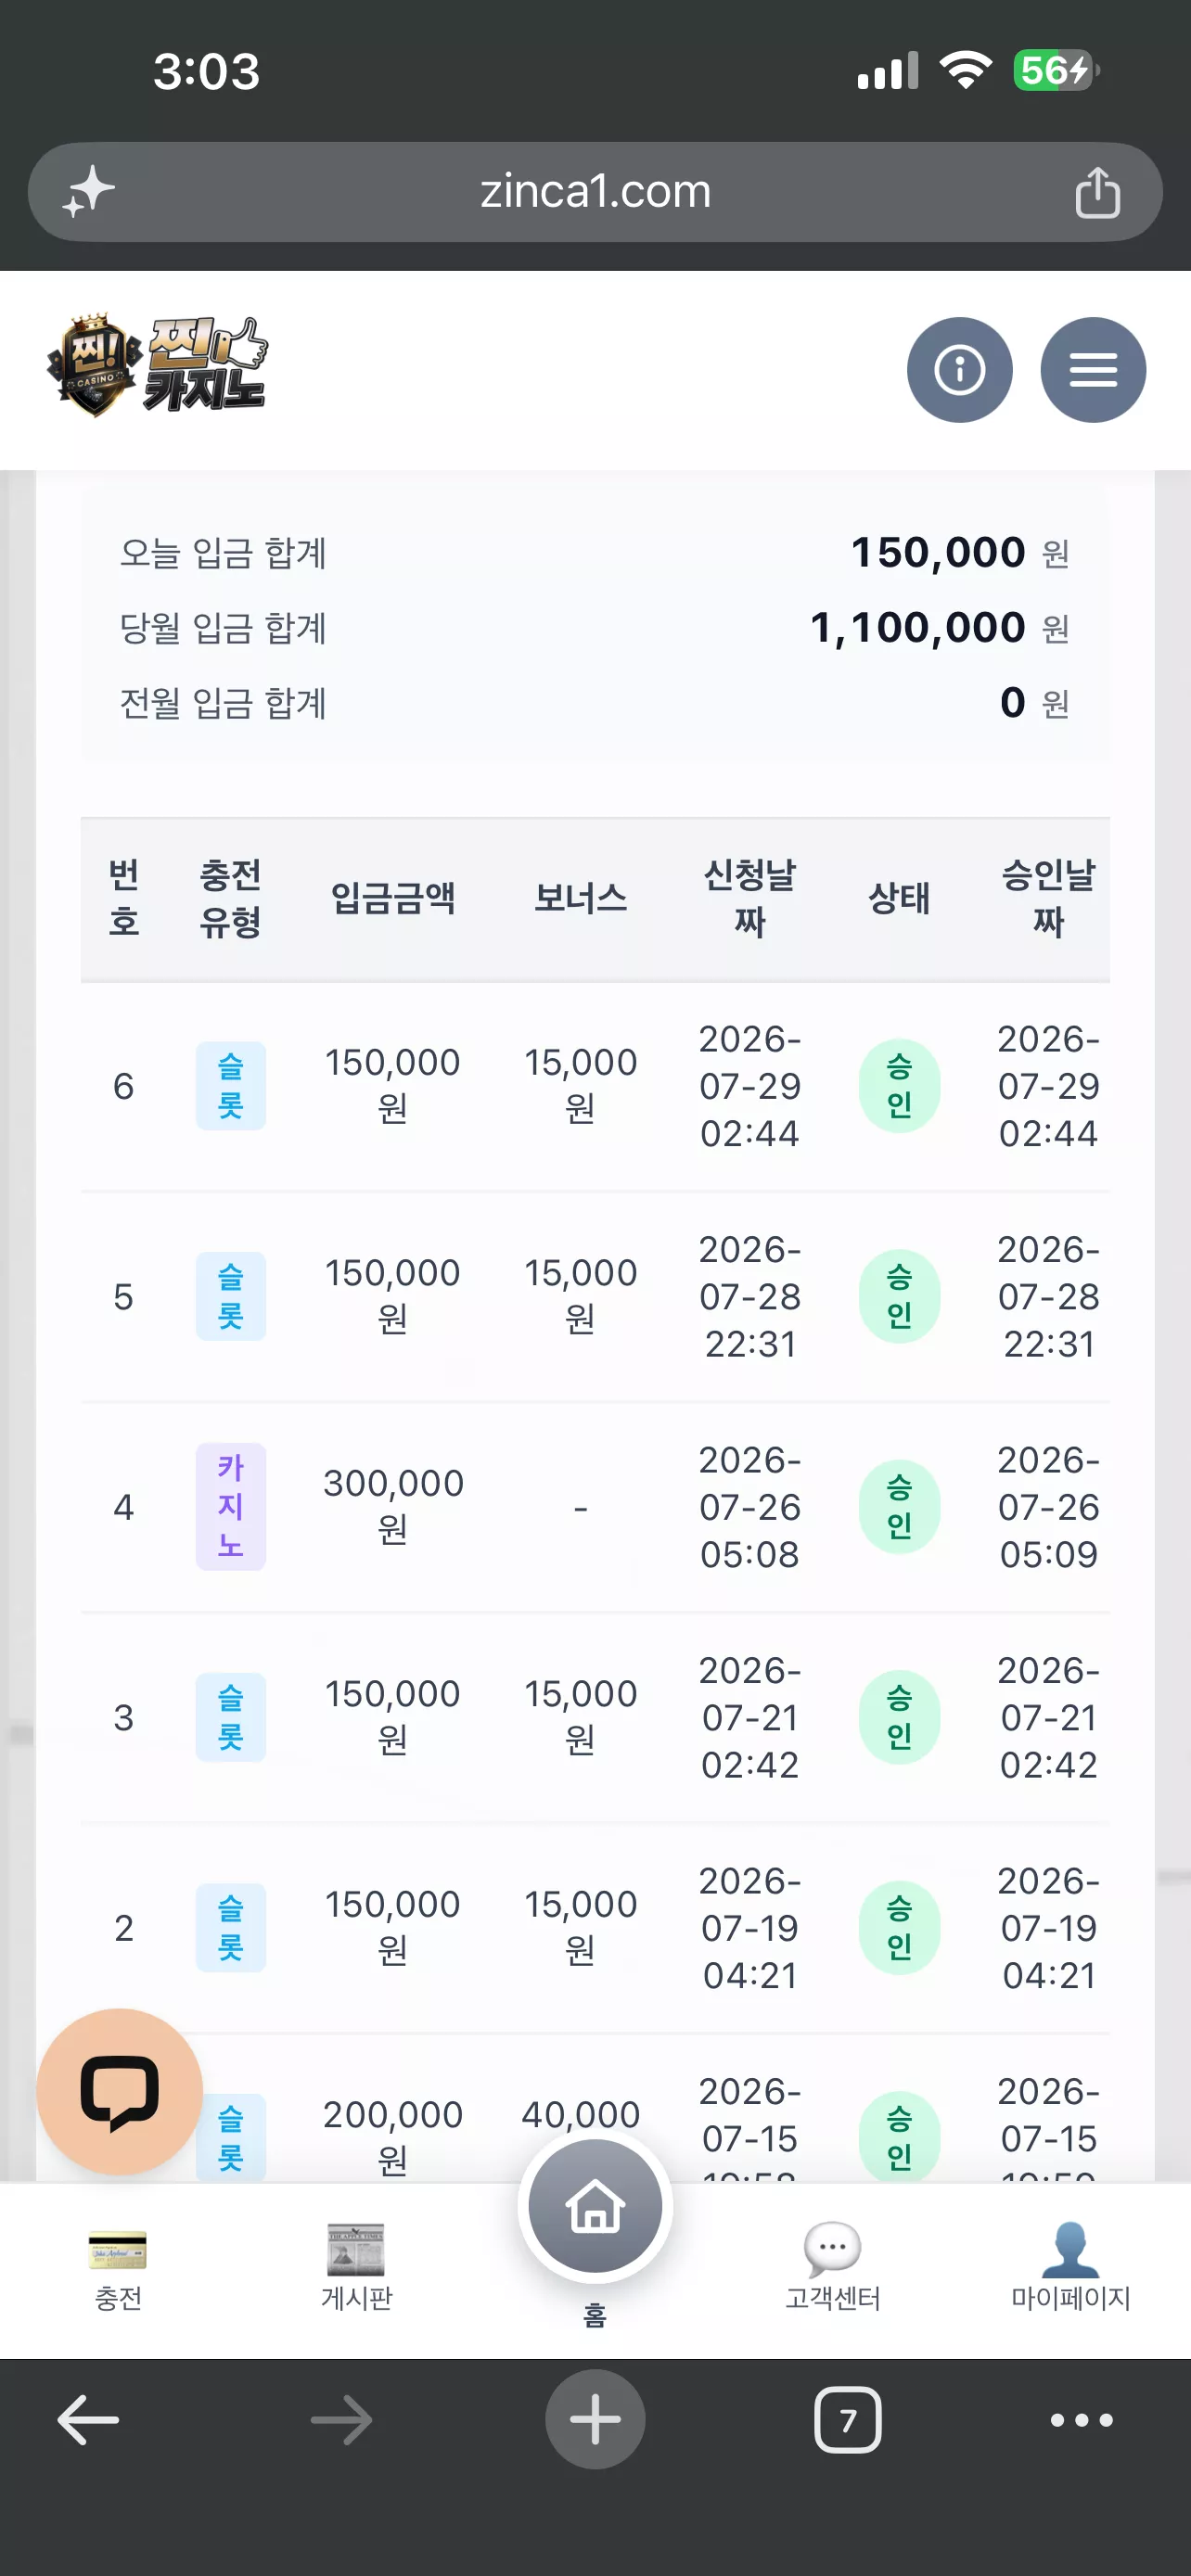Show the 7 open tabs switcher
1191x2576 pixels.
847,2420
